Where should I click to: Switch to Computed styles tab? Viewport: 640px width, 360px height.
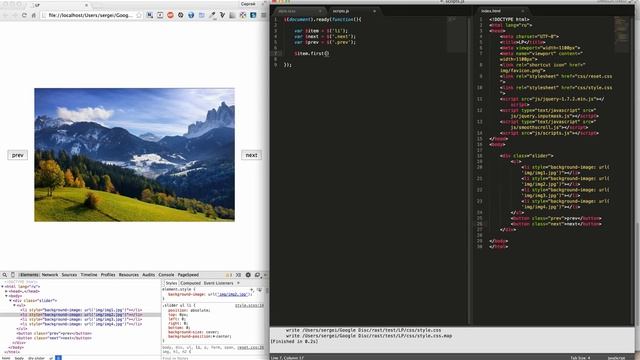(x=190, y=283)
